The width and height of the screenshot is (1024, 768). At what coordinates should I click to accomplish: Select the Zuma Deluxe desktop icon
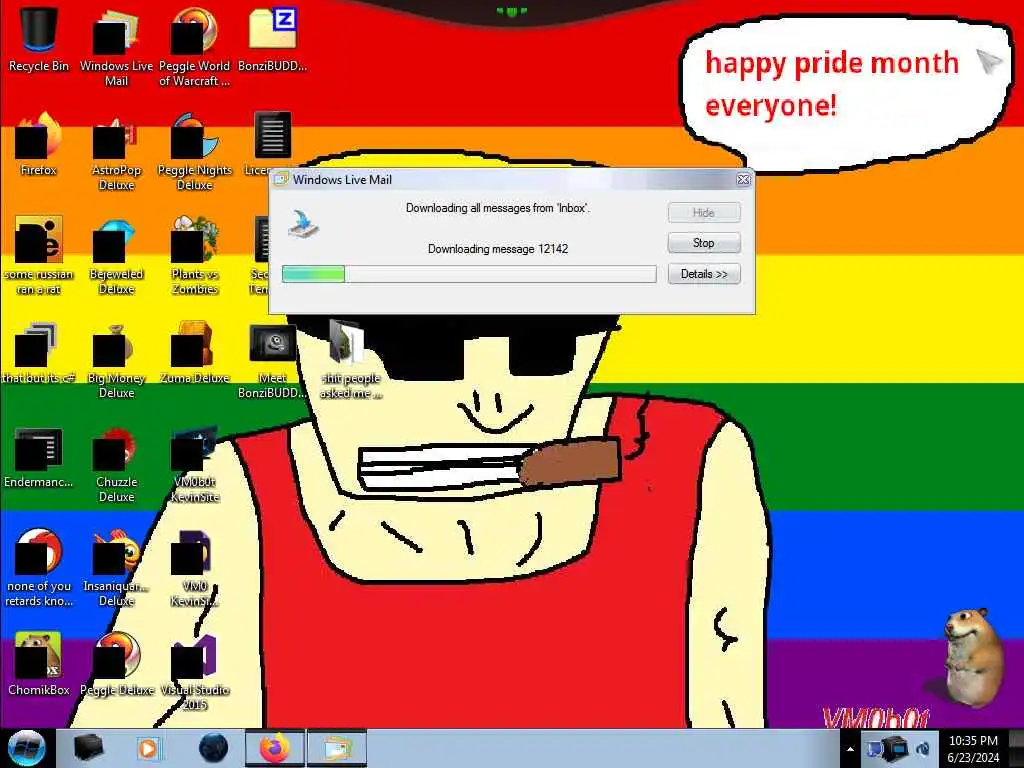195,353
